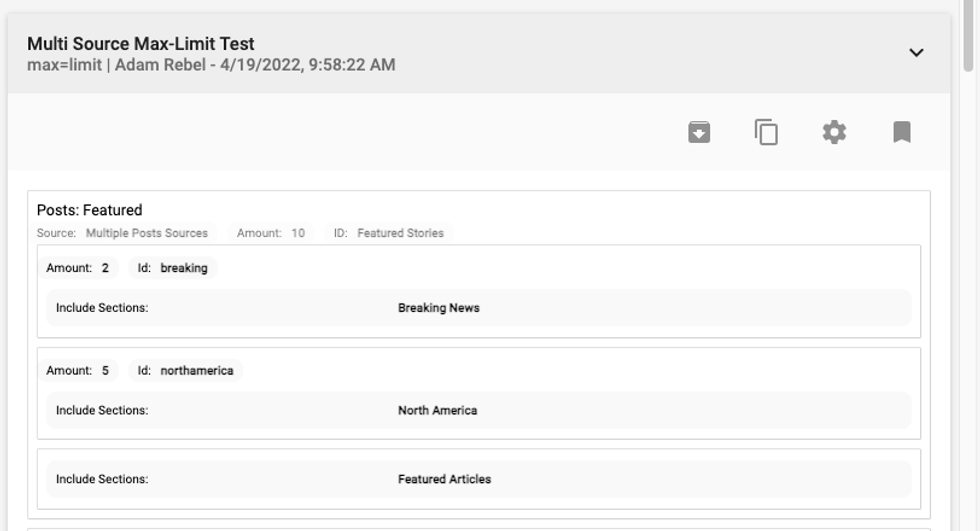
Task: Click the ID: Featured Stories chip
Action: click(x=391, y=233)
